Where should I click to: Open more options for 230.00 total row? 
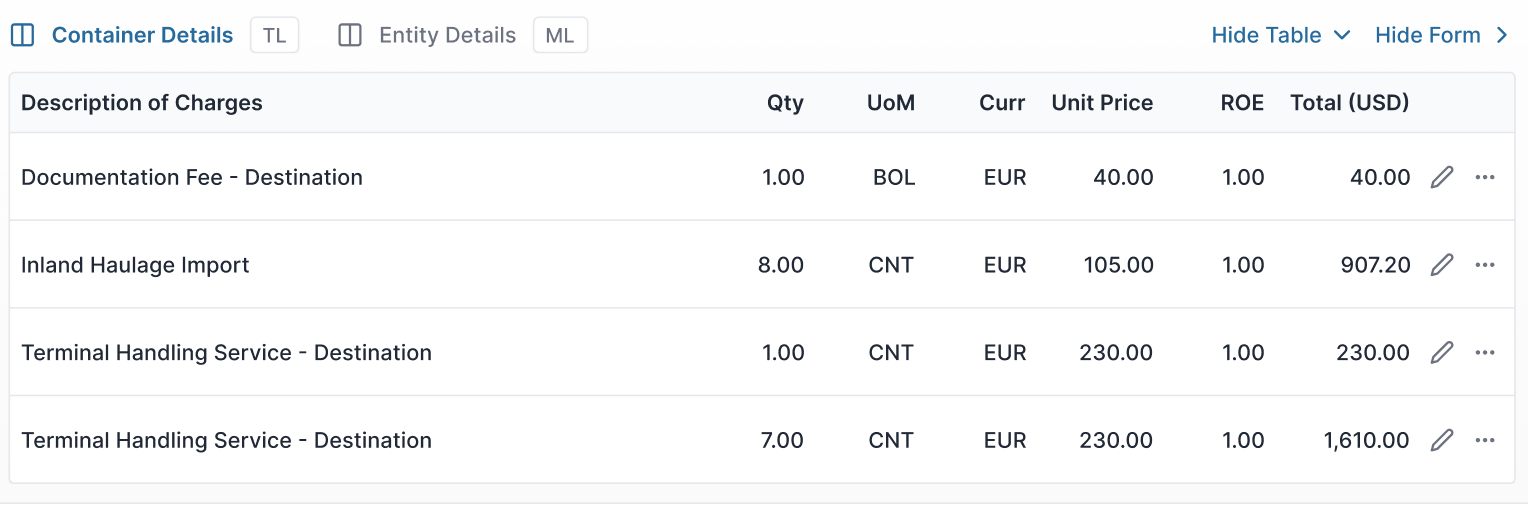coord(1485,353)
